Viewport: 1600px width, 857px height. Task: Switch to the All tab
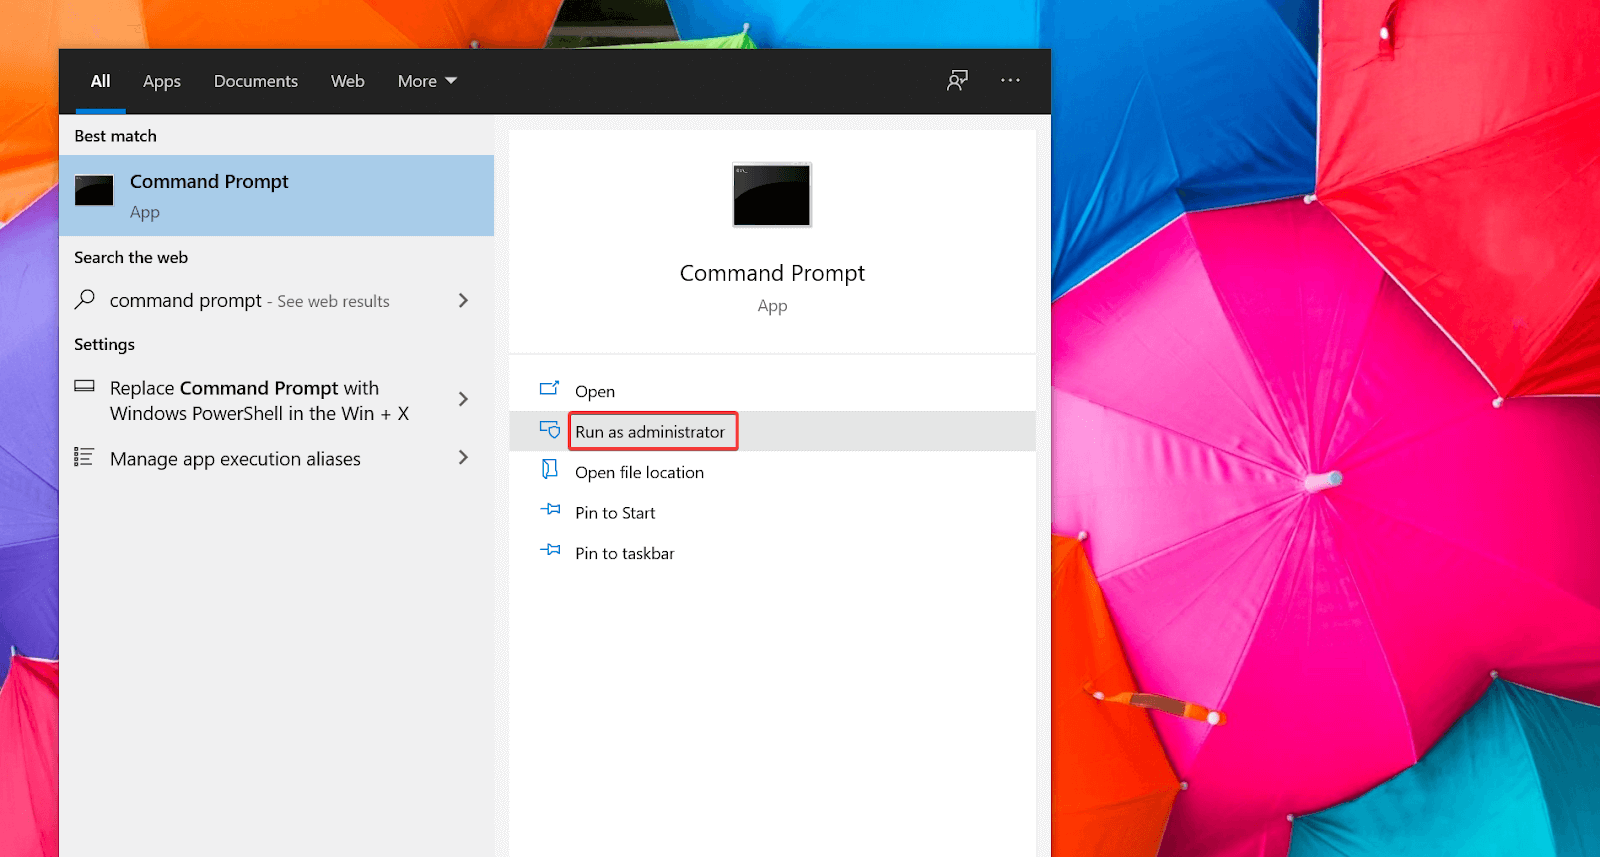click(x=100, y=81)
